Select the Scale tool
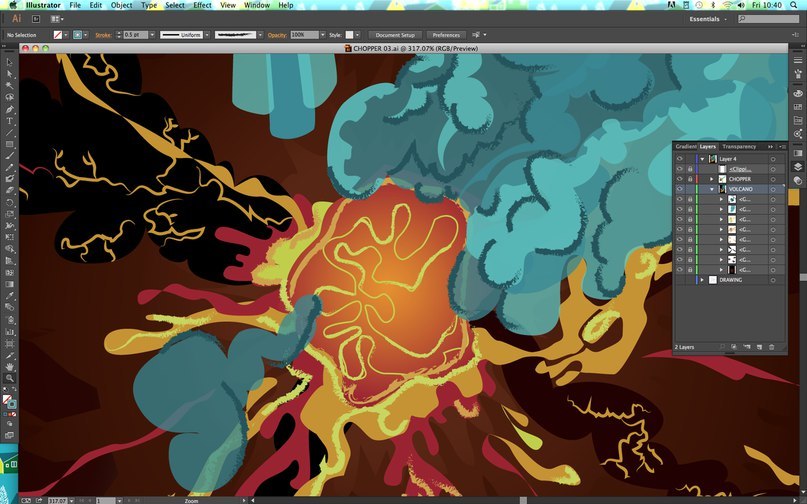Image resolution: width=807 pixels, height=504 pixels. [x=9, y=214]
